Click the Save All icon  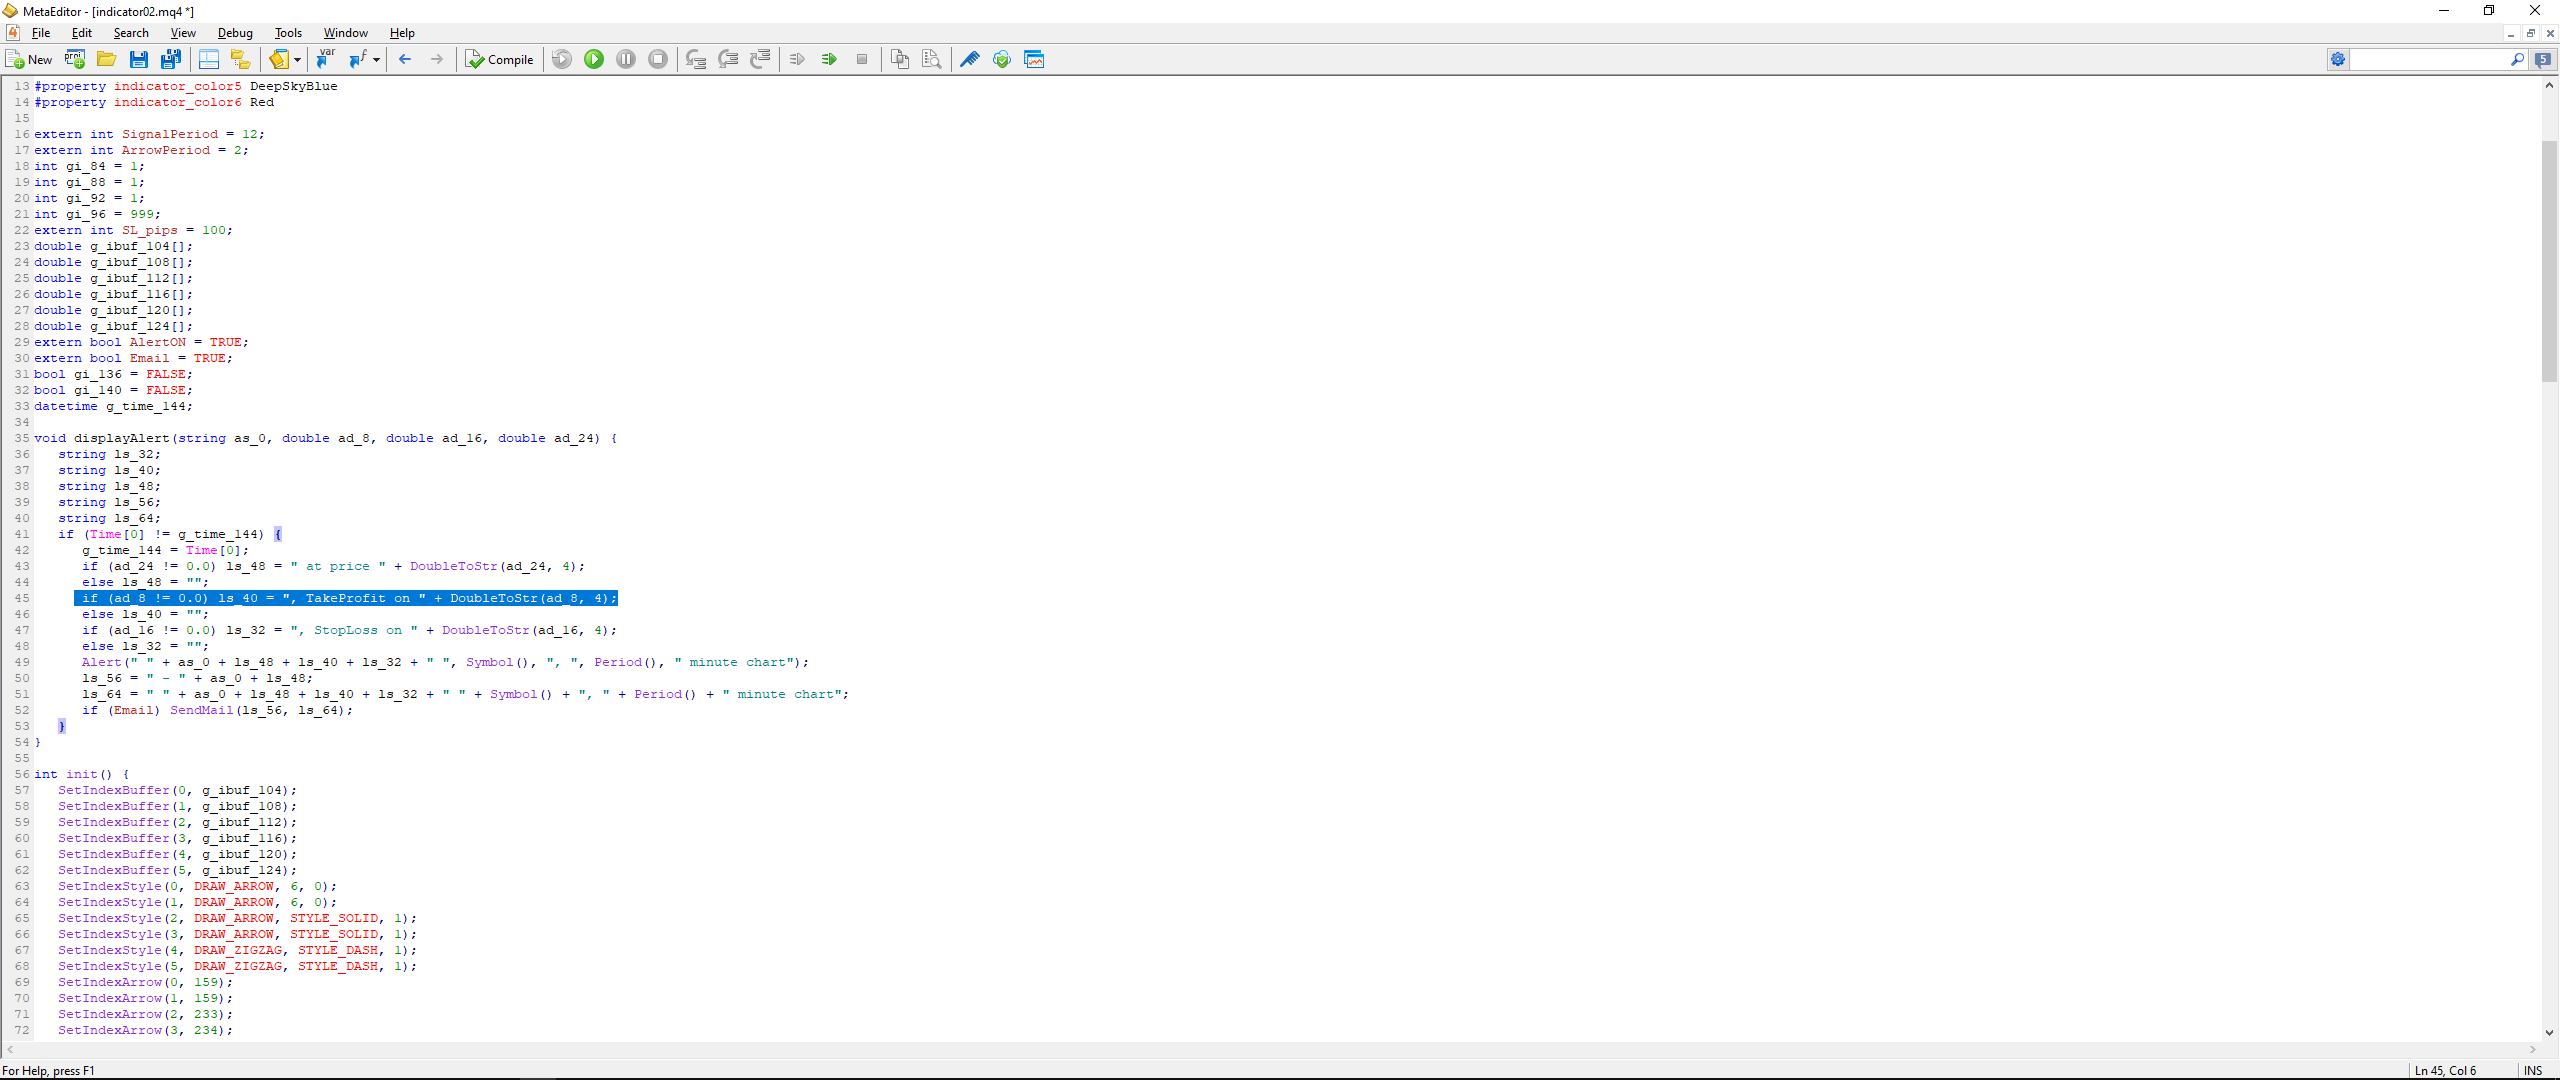tap(171, 60)
